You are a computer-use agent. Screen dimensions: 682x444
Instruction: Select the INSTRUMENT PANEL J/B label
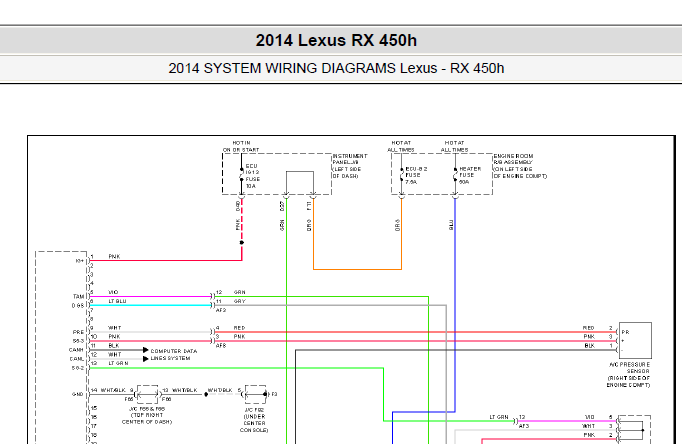[350, 166]
